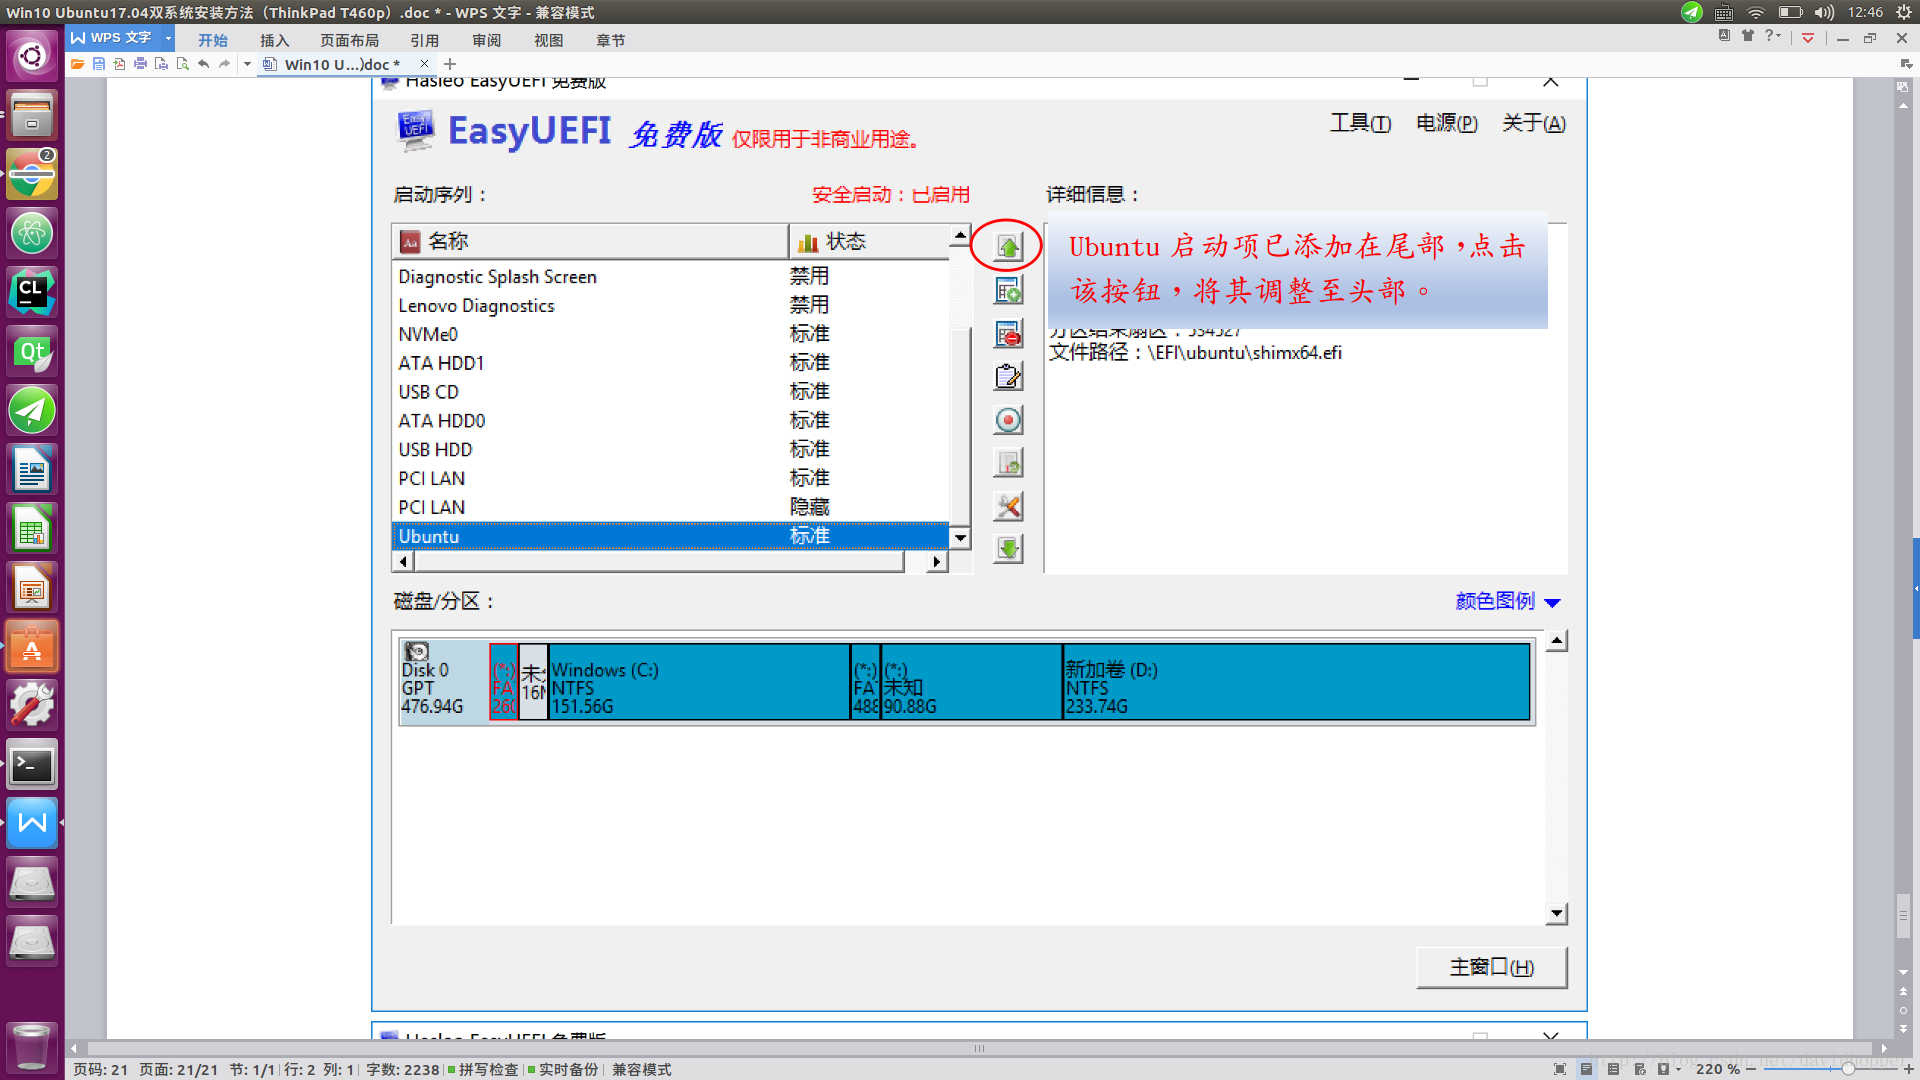Switch to page layout view icon

pyautogui.click(x=1586, y=1069)
